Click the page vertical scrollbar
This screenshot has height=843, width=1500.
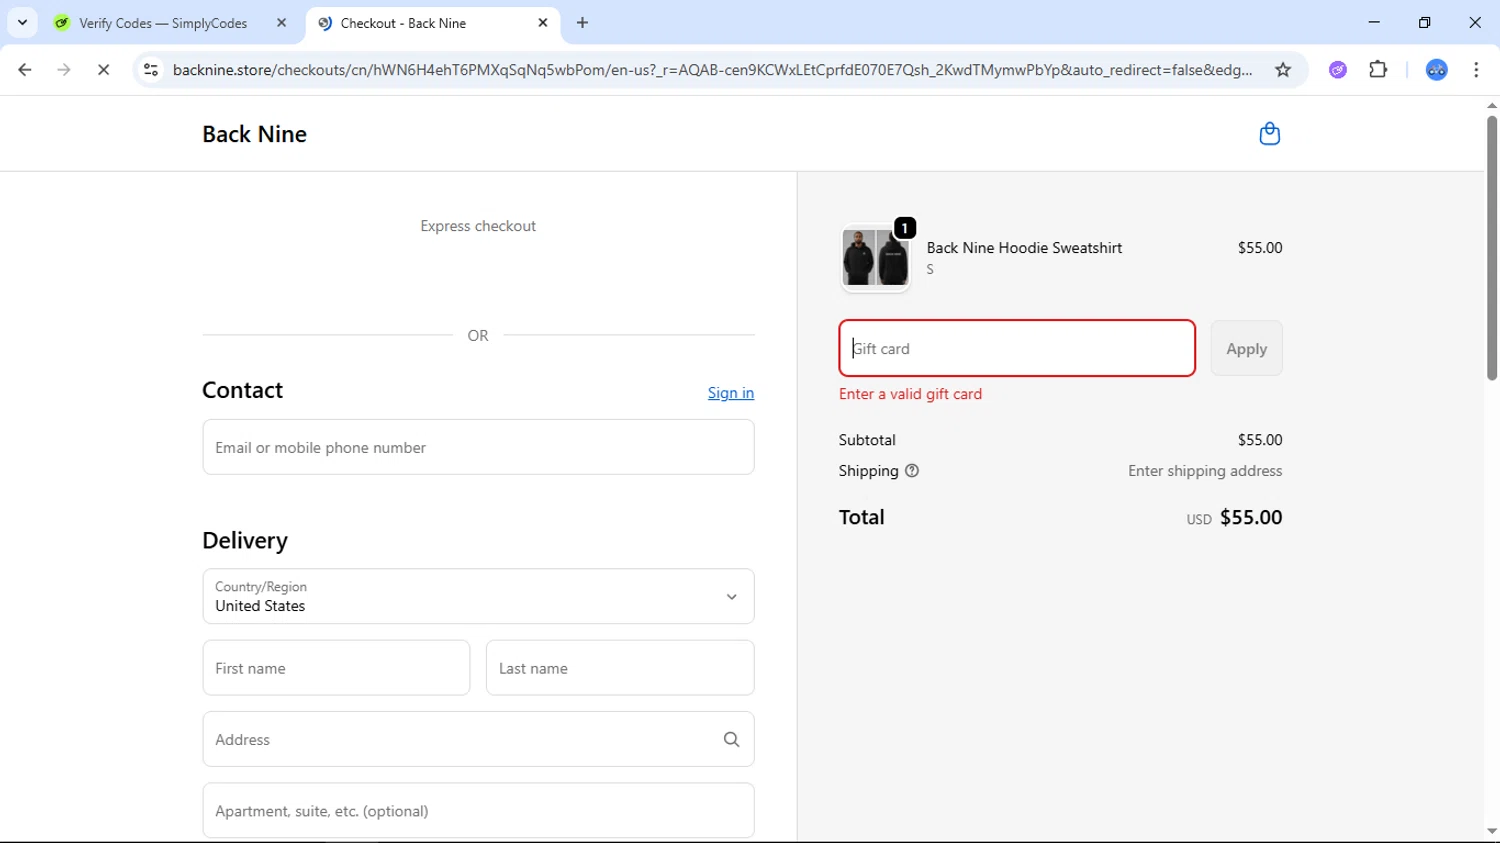pyautogui.click(x=1491, y=248)
